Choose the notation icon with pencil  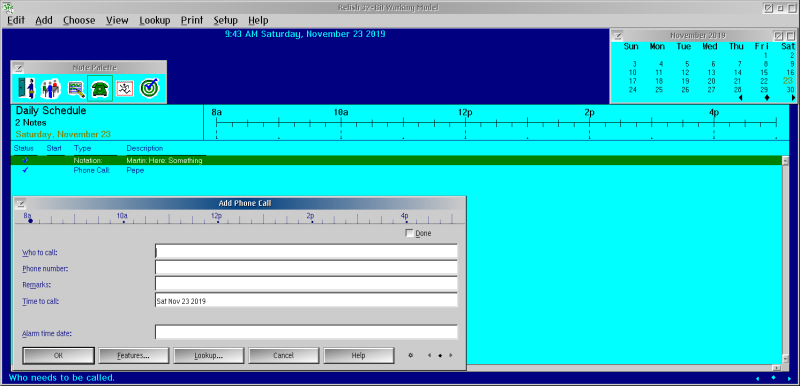[76, 88]
